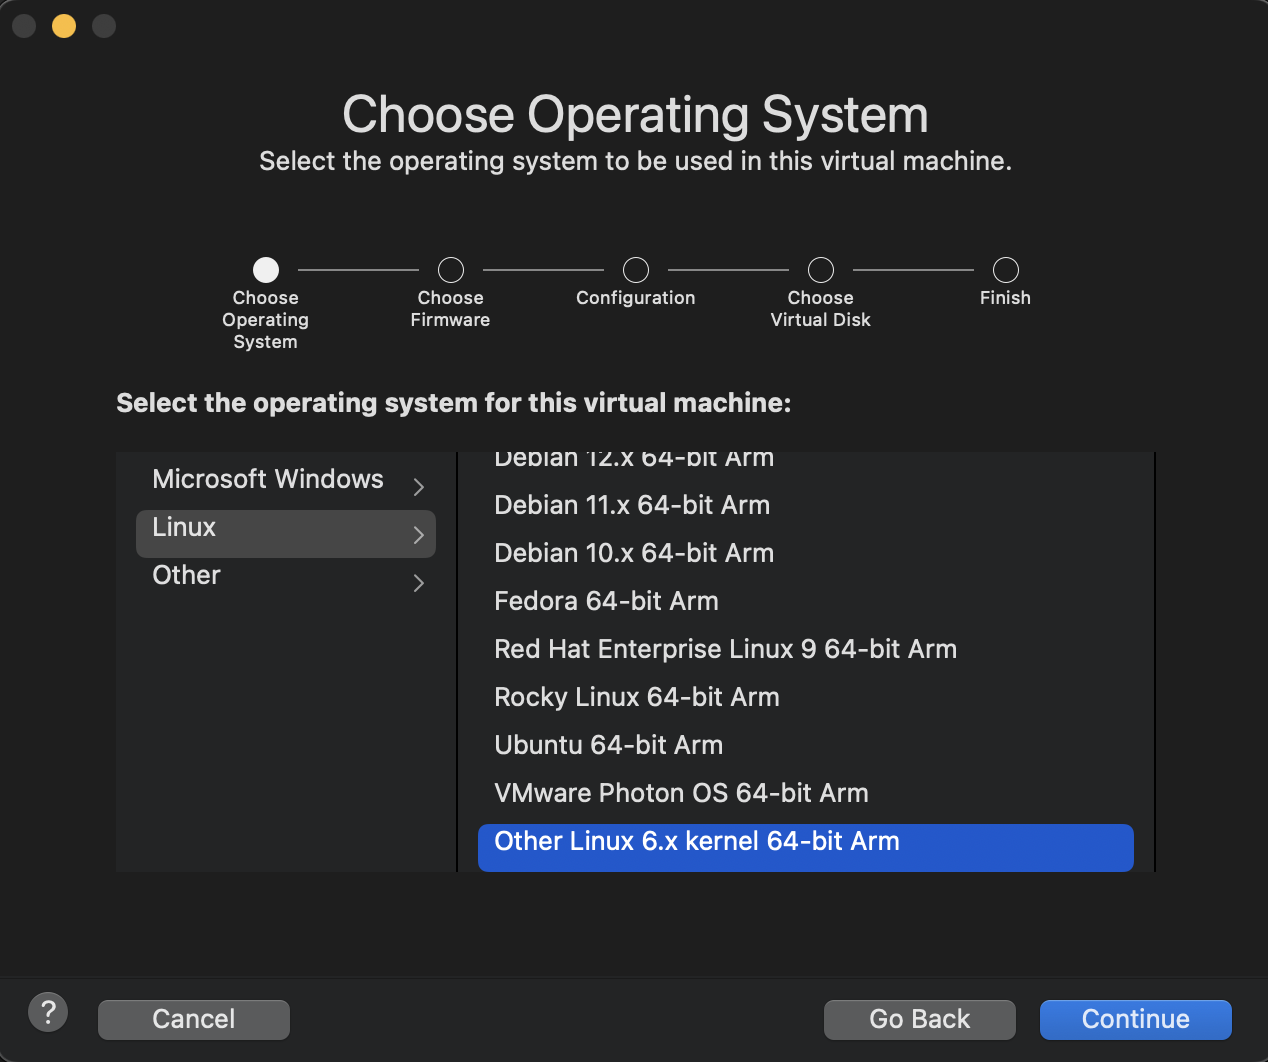Select VMware Photon OS 64-bit Arm
Image resolution: width=1268 pixels, height=1062 pixels.
(x=681, y=794)
